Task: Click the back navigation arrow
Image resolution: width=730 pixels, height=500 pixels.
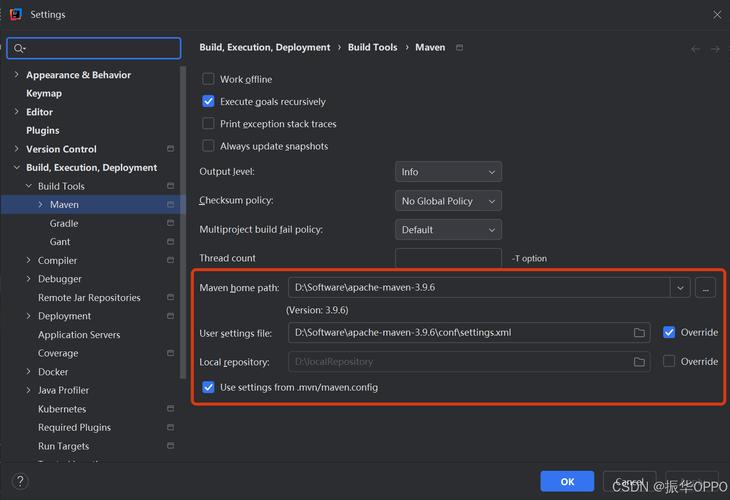Action: [x=696, y=49]
